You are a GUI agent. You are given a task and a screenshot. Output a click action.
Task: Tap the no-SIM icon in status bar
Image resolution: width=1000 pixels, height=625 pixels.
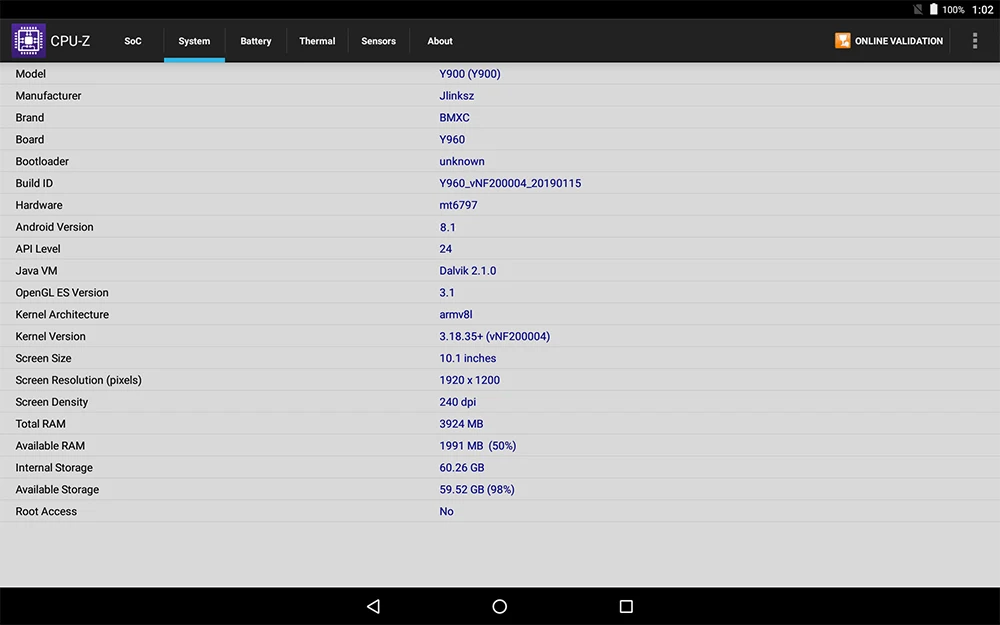[918, 9]
